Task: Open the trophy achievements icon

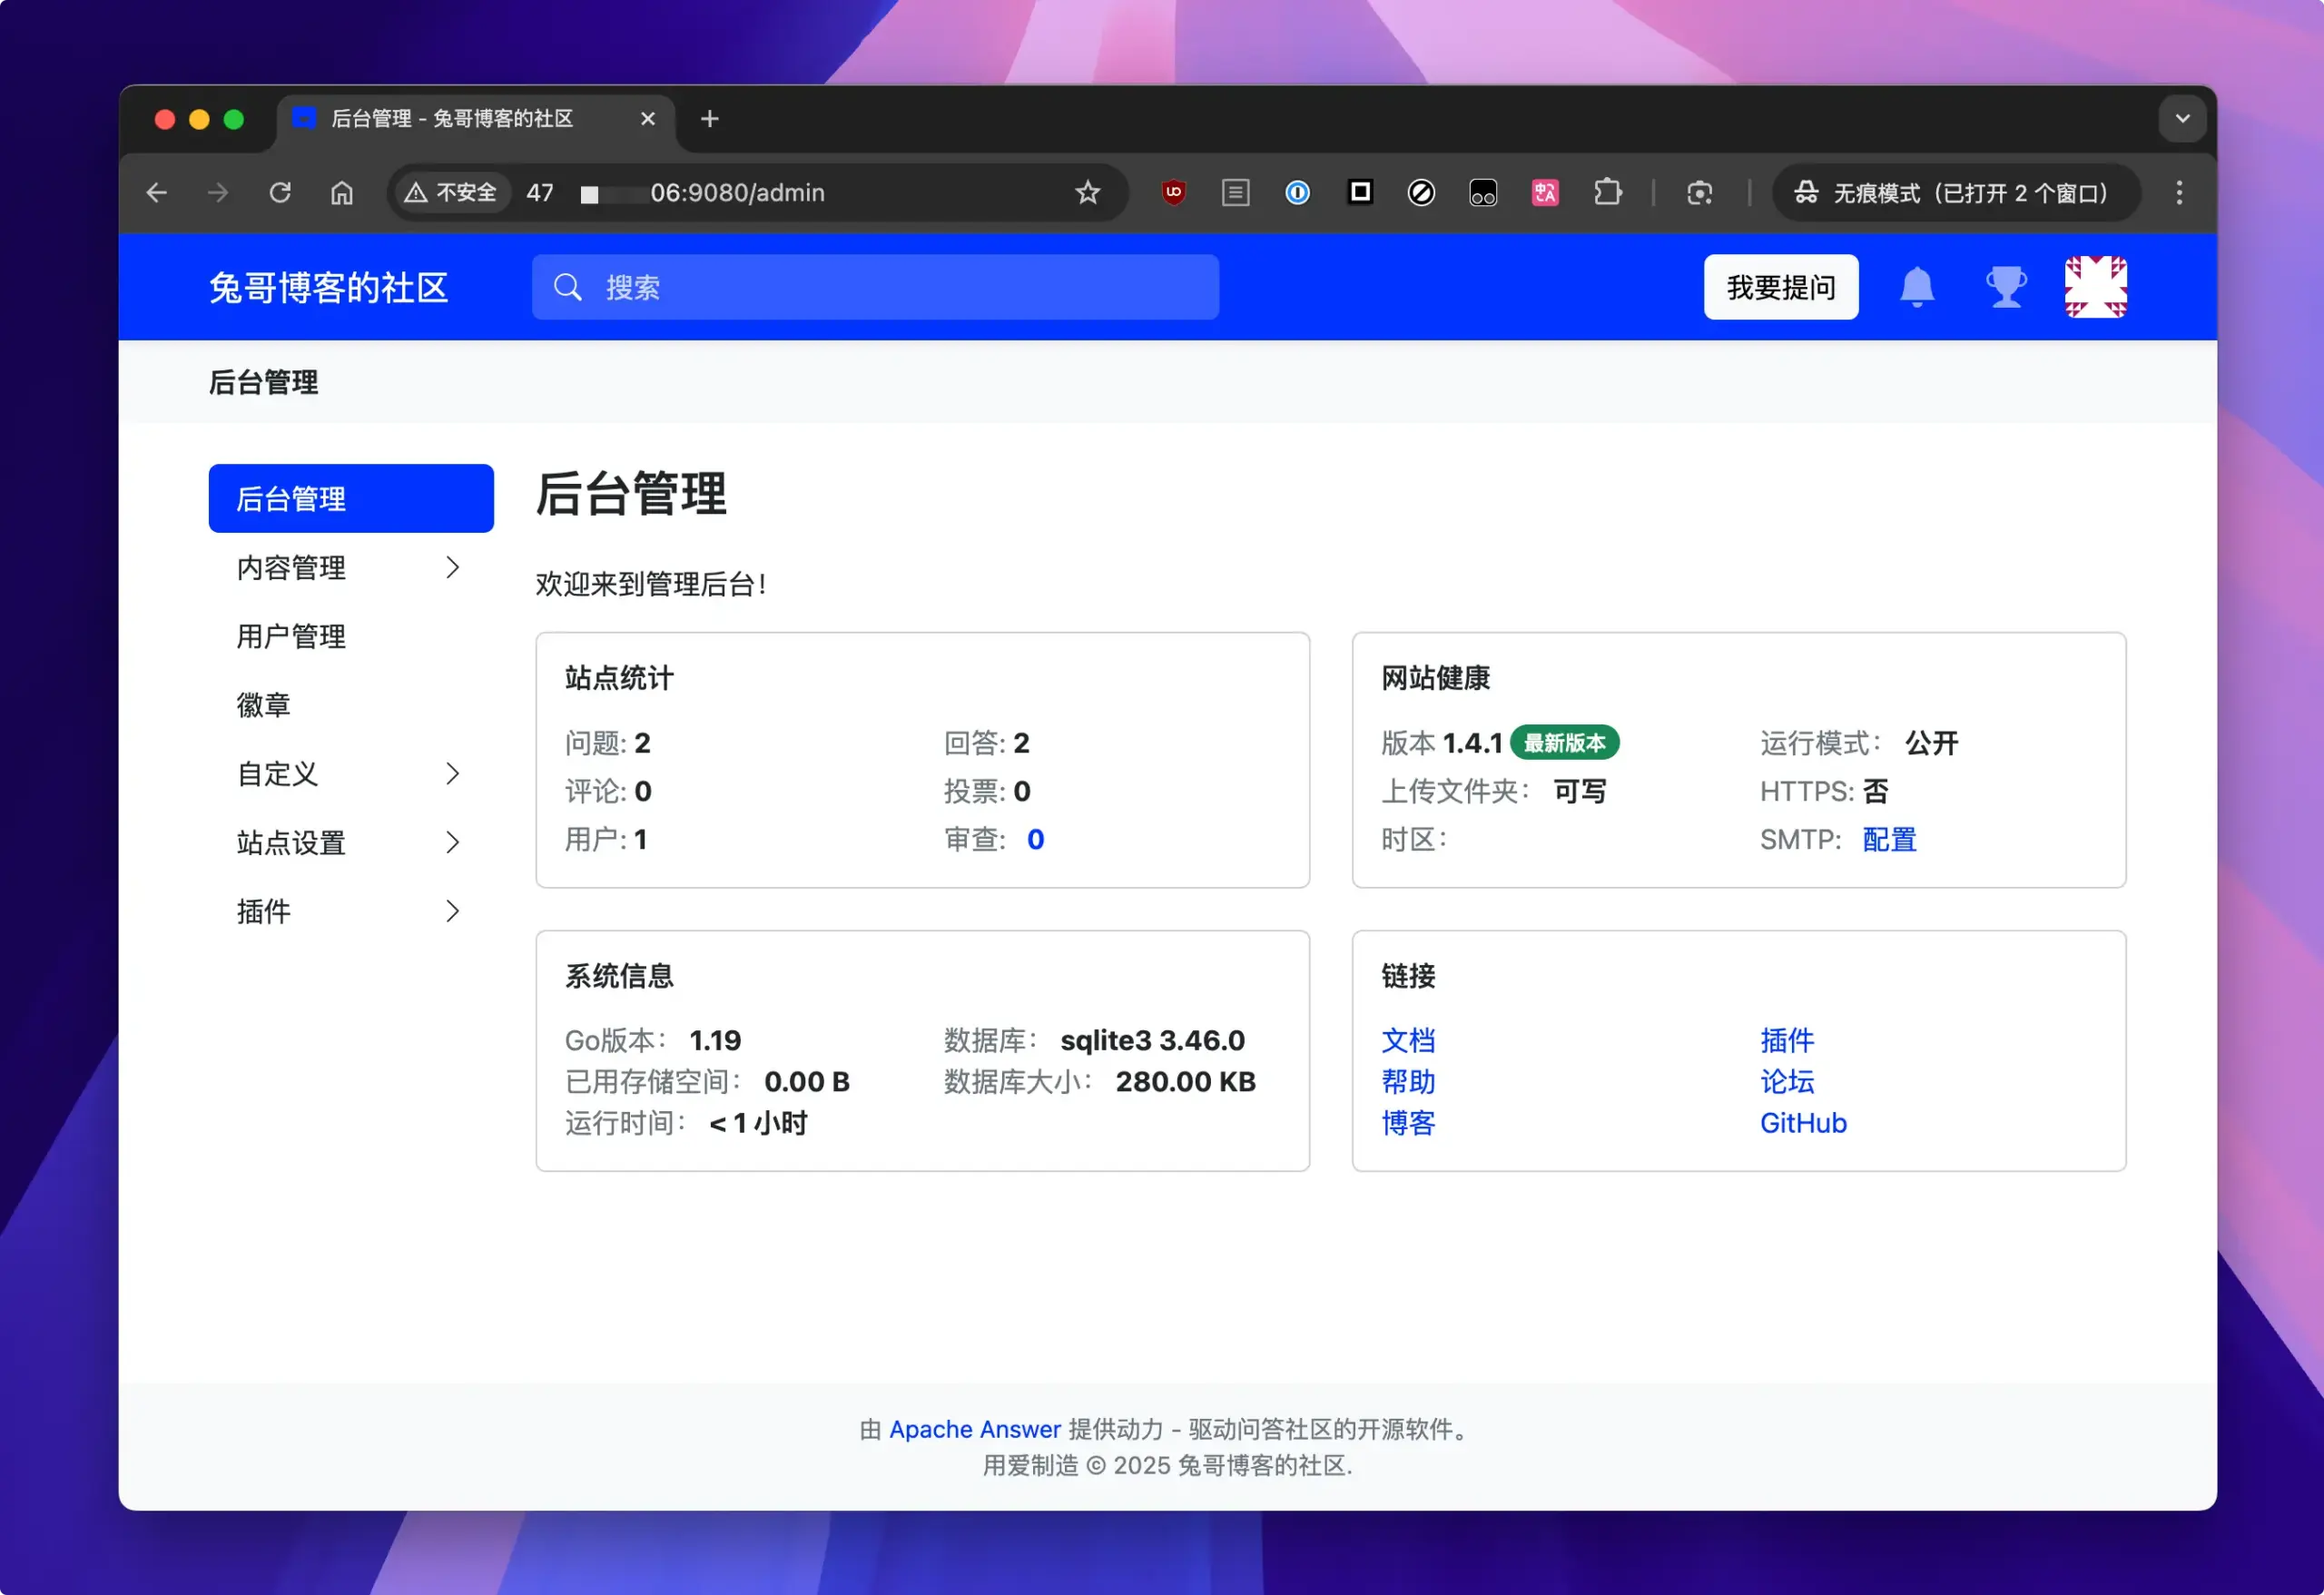Action: click(2005, 287)
